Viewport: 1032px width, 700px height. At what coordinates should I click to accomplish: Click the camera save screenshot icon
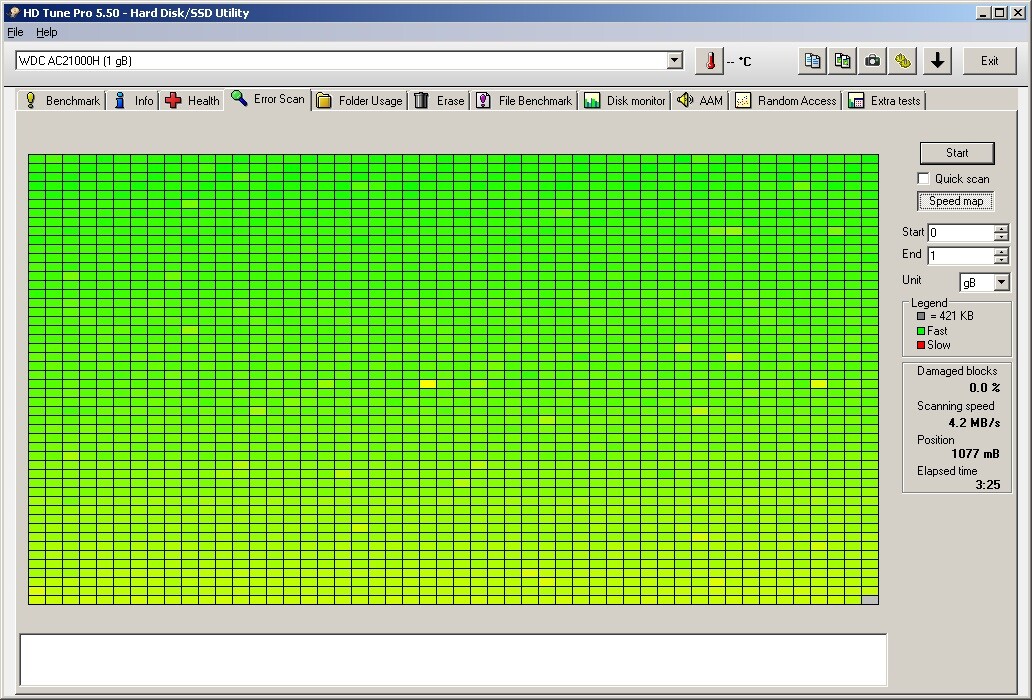coord(873,61)
